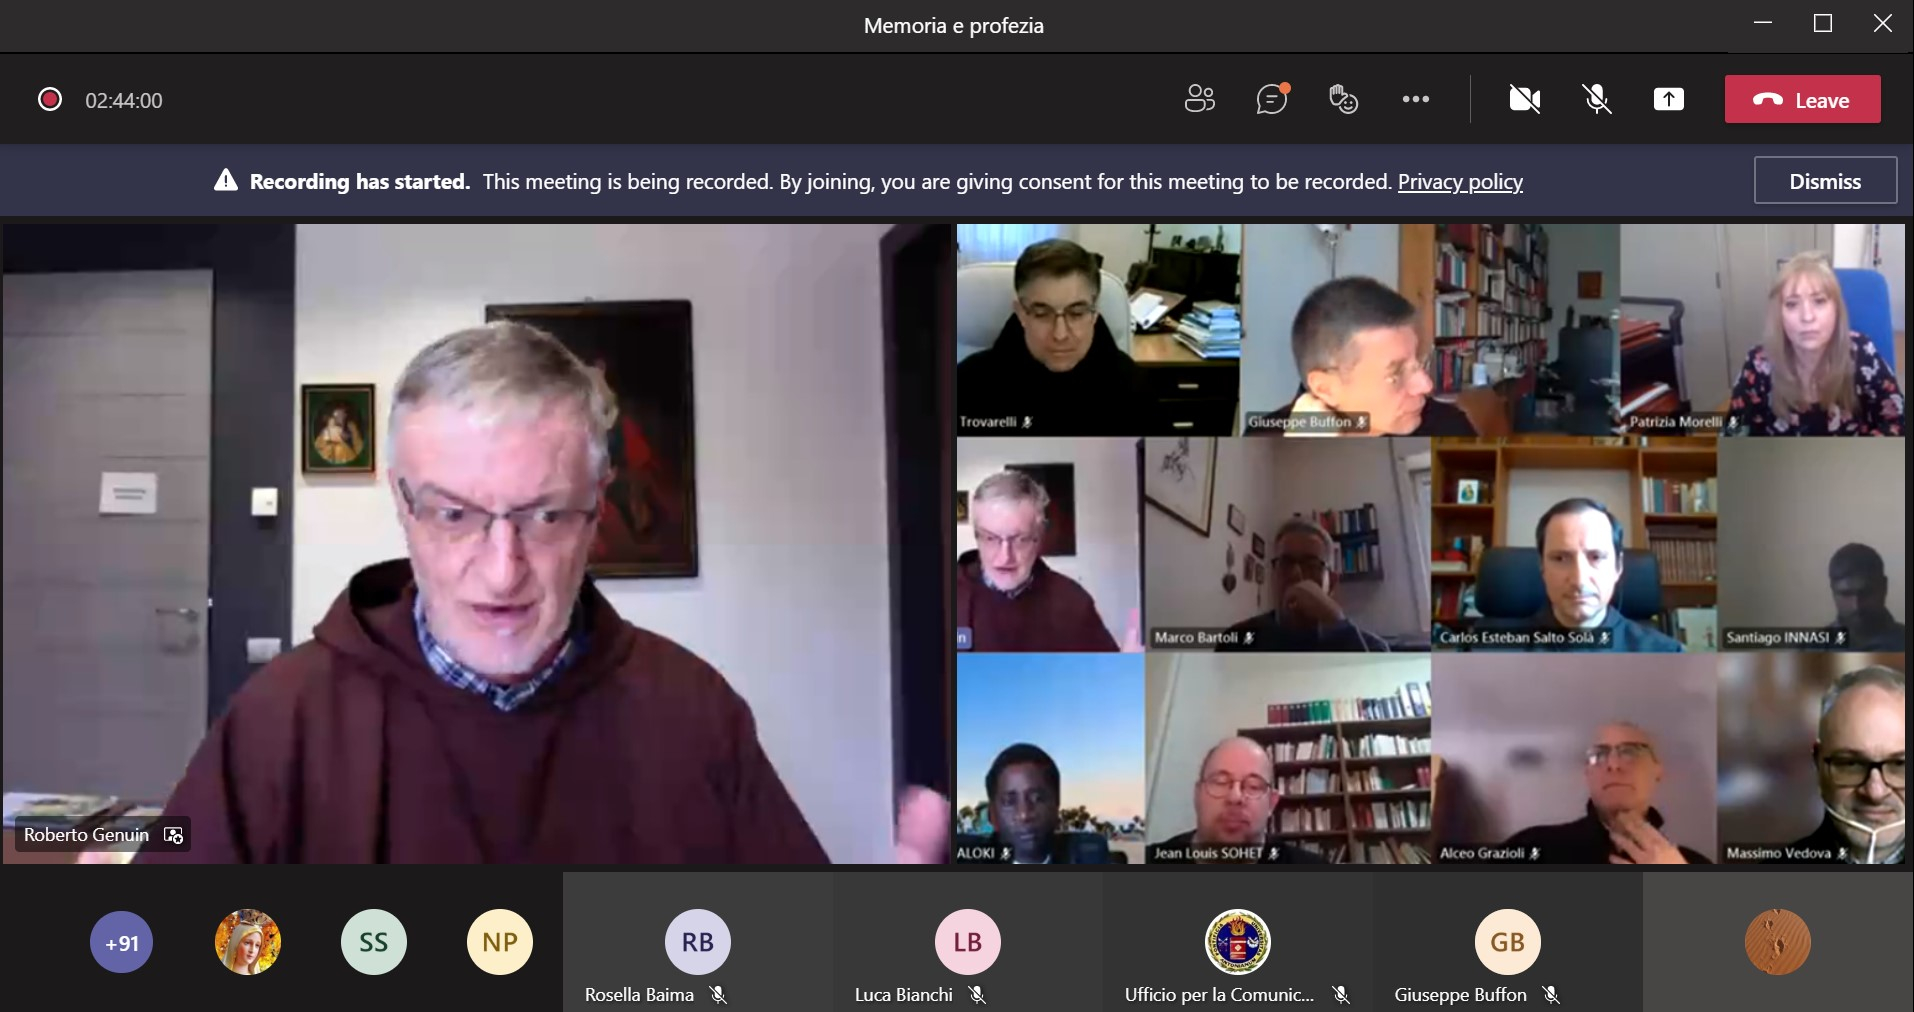Click the pin icon beside Roberto Genuin's name
The height and width of the screenshot is (1012, 1914).
(x=173, y=835)
